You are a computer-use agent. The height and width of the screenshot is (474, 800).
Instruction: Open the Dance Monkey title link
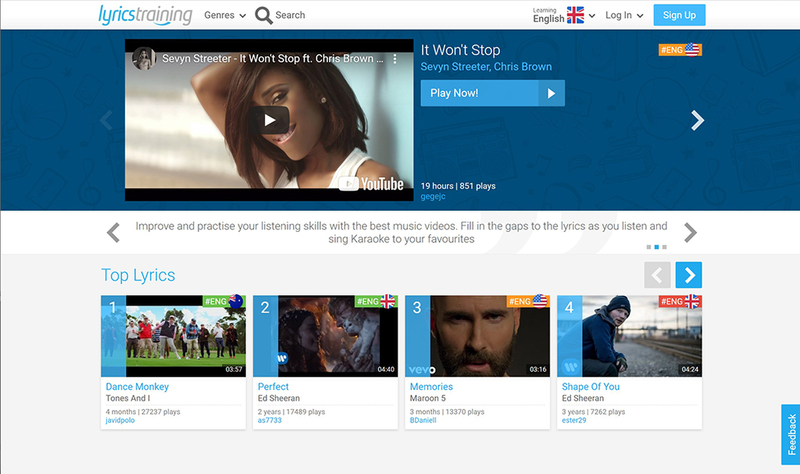coord(137,387)
